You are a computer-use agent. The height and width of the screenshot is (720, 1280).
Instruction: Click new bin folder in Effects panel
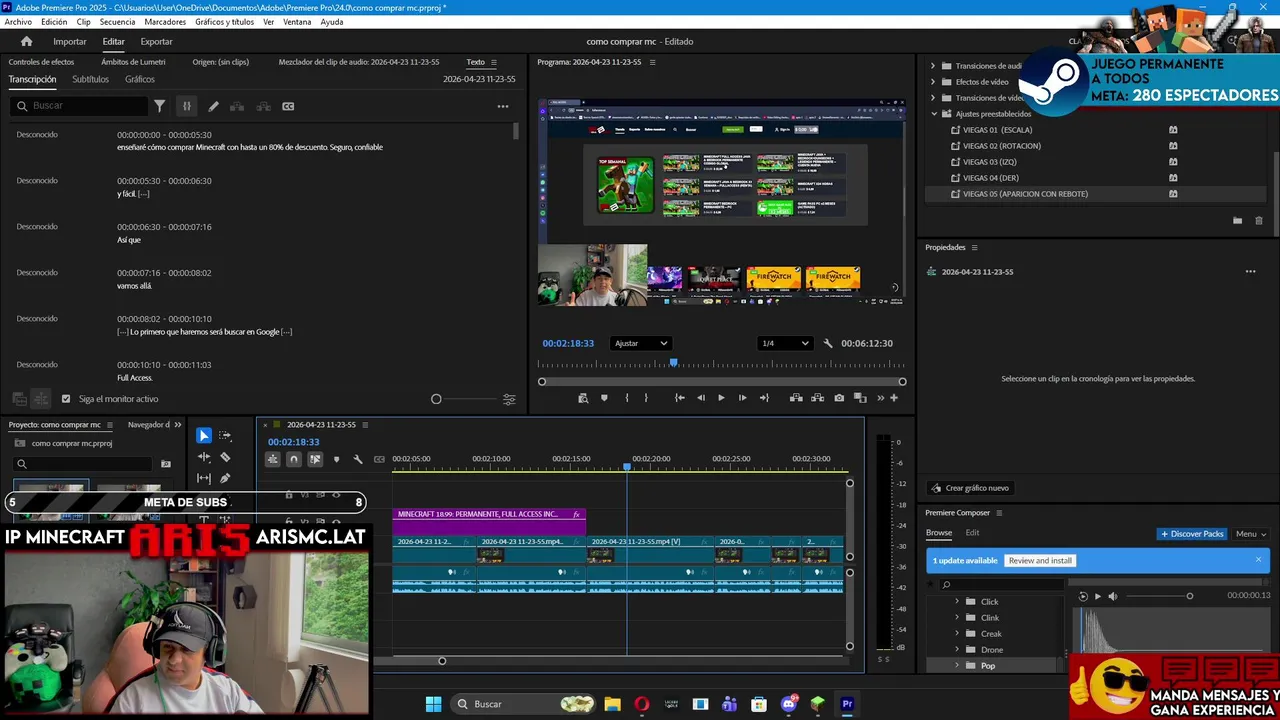[1237, 220]
